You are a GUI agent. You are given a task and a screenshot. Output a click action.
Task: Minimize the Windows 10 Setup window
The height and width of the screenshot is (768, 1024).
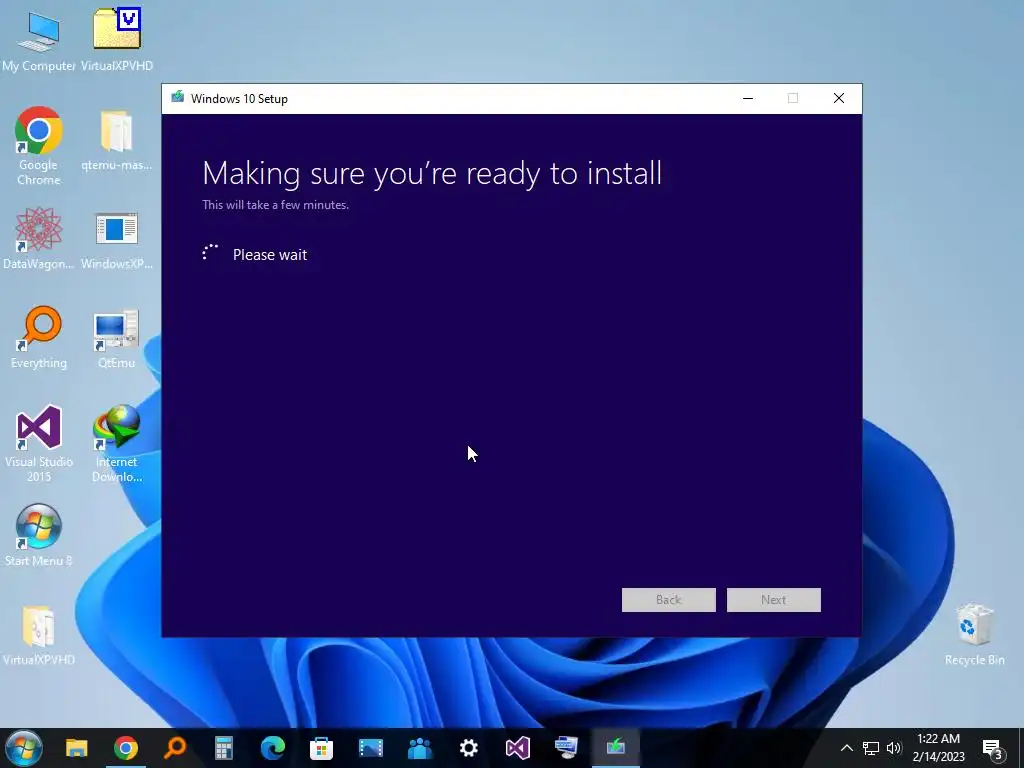coord(748,99)
